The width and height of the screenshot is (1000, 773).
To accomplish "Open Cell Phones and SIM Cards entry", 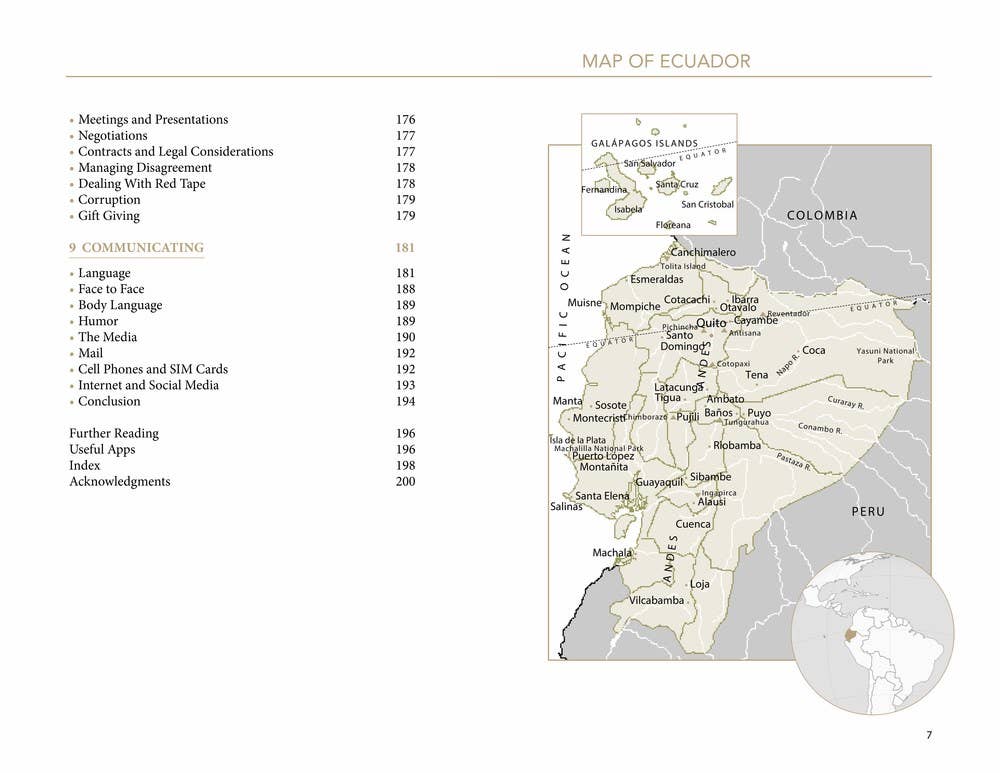I will [x=242, y=369].
